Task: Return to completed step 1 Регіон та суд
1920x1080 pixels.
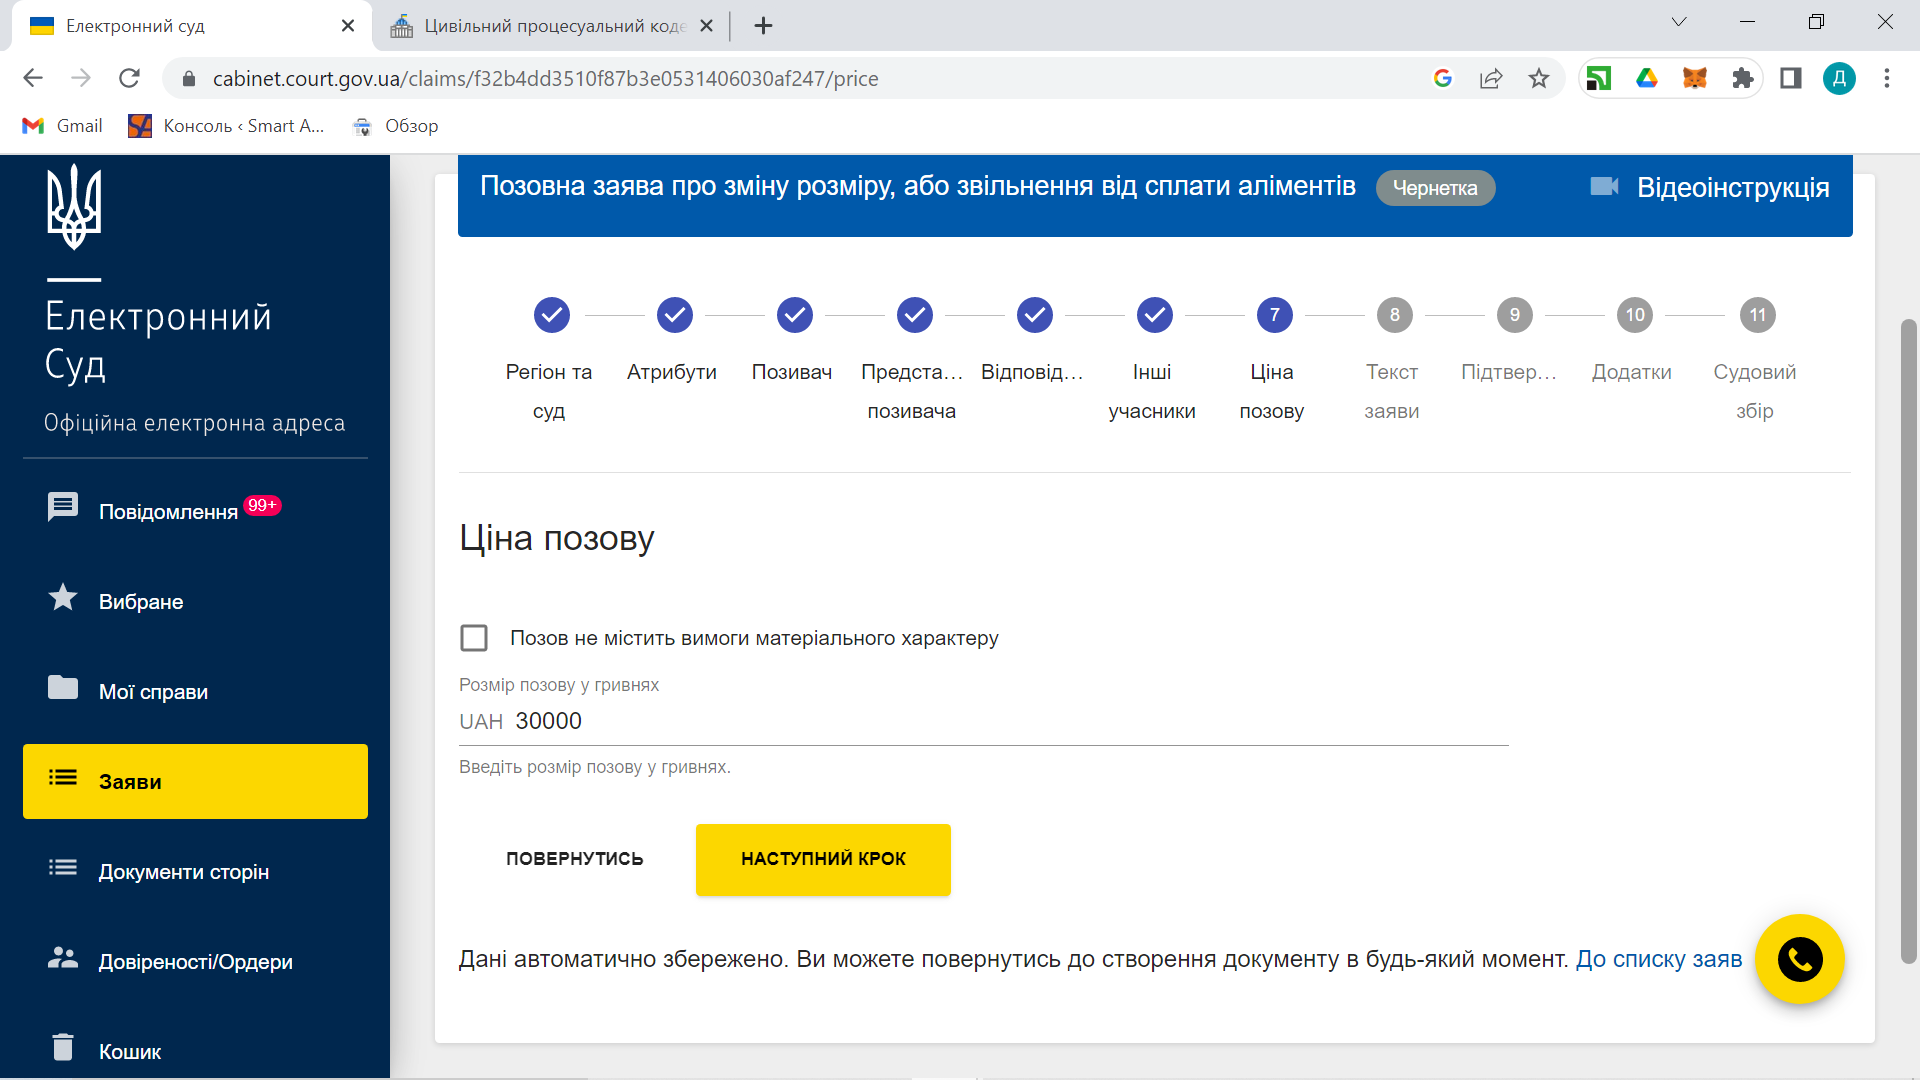Action: (x=551, y=315)
